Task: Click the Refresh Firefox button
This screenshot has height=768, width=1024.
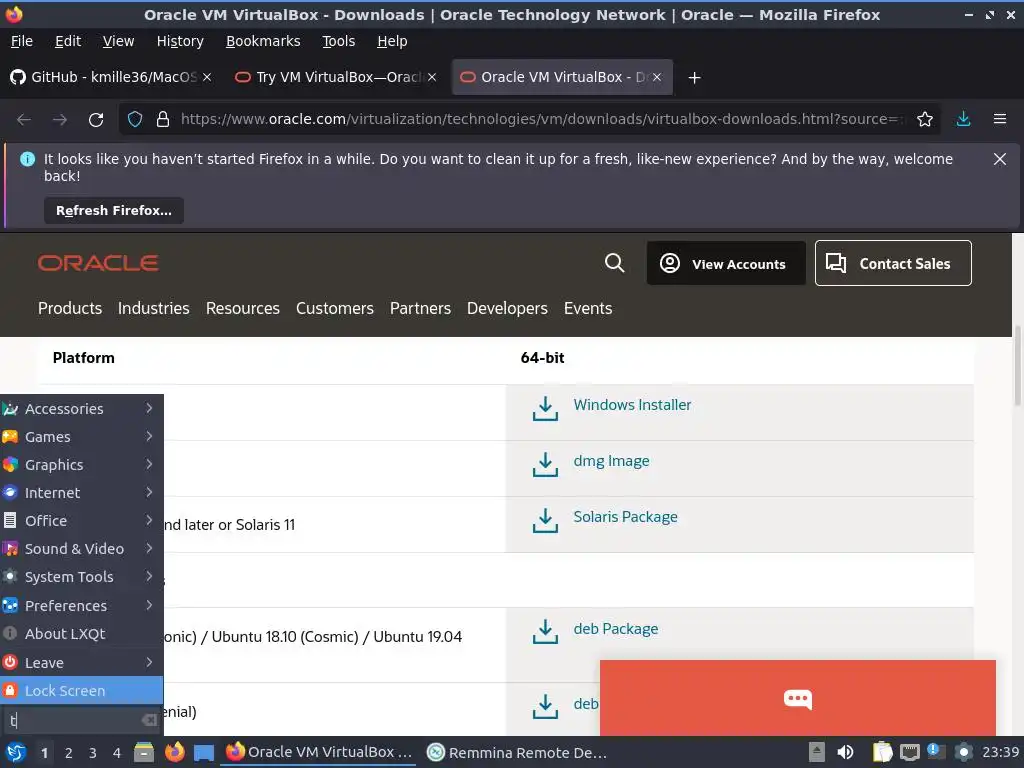Action: [x=114, y=211]
